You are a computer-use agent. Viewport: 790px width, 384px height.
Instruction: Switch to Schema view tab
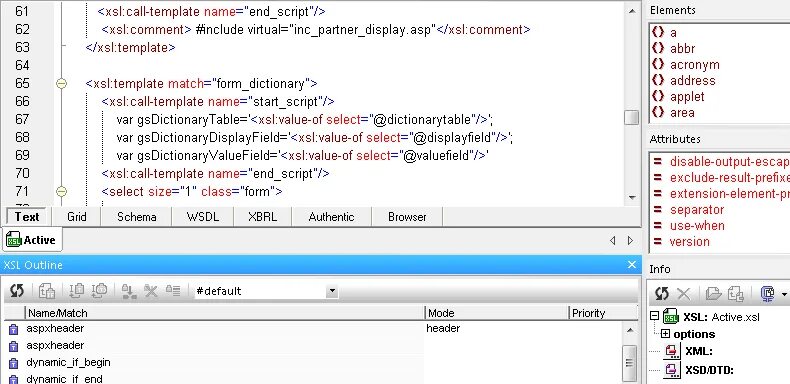(137, 217)
